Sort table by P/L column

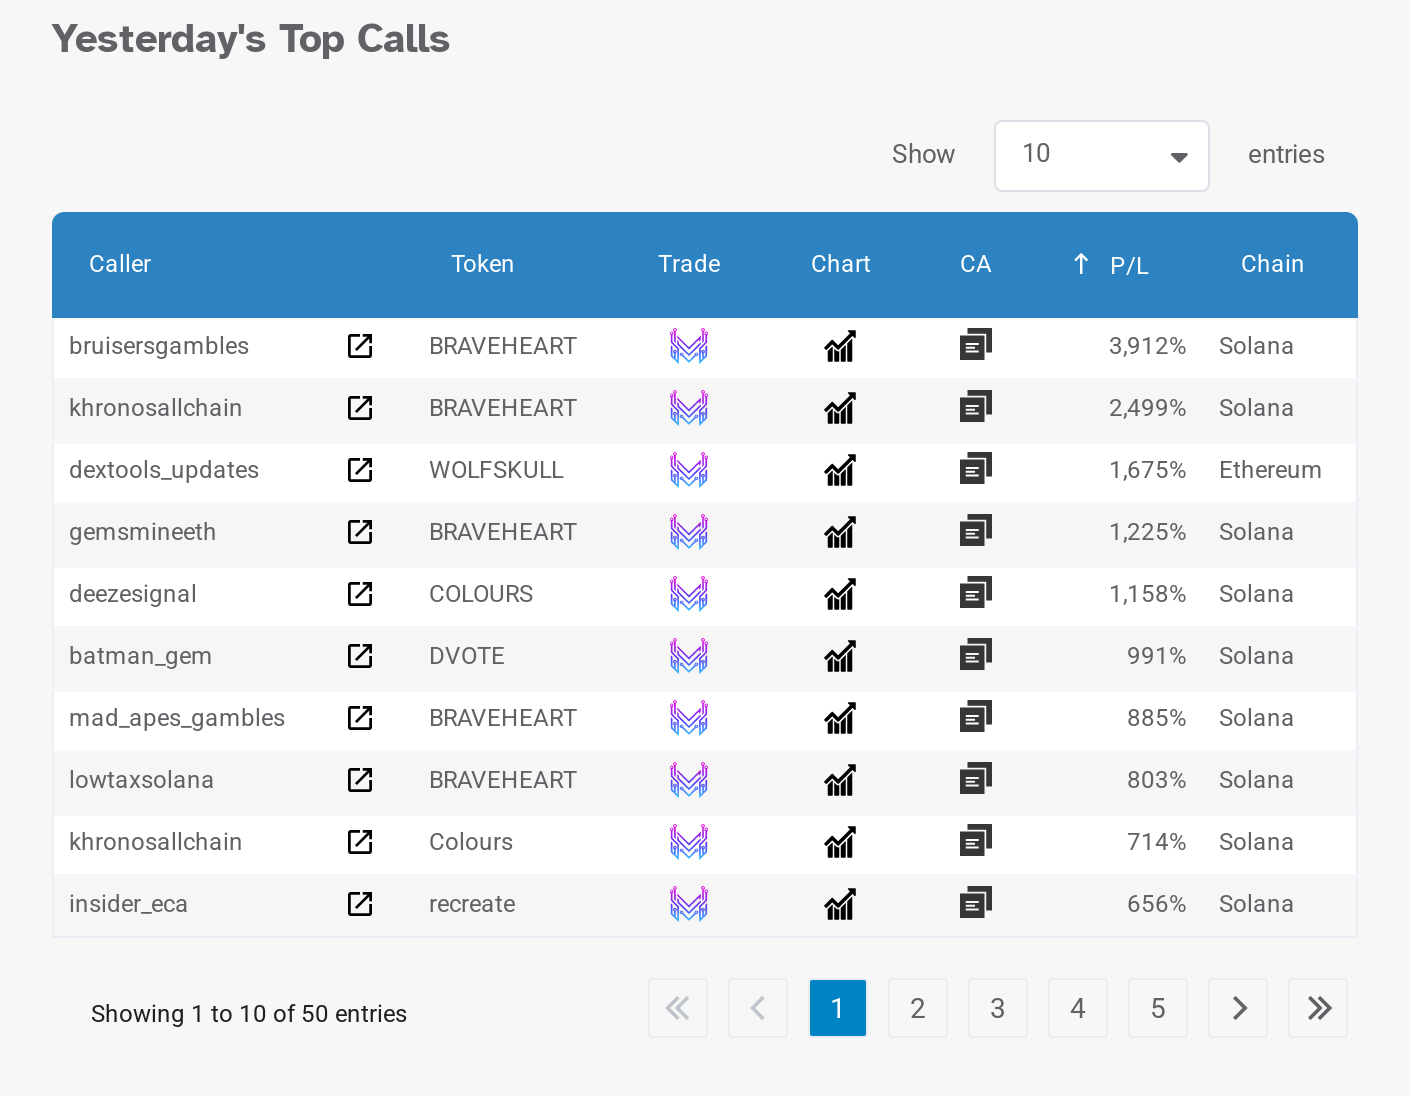[x=1128, y=265]
